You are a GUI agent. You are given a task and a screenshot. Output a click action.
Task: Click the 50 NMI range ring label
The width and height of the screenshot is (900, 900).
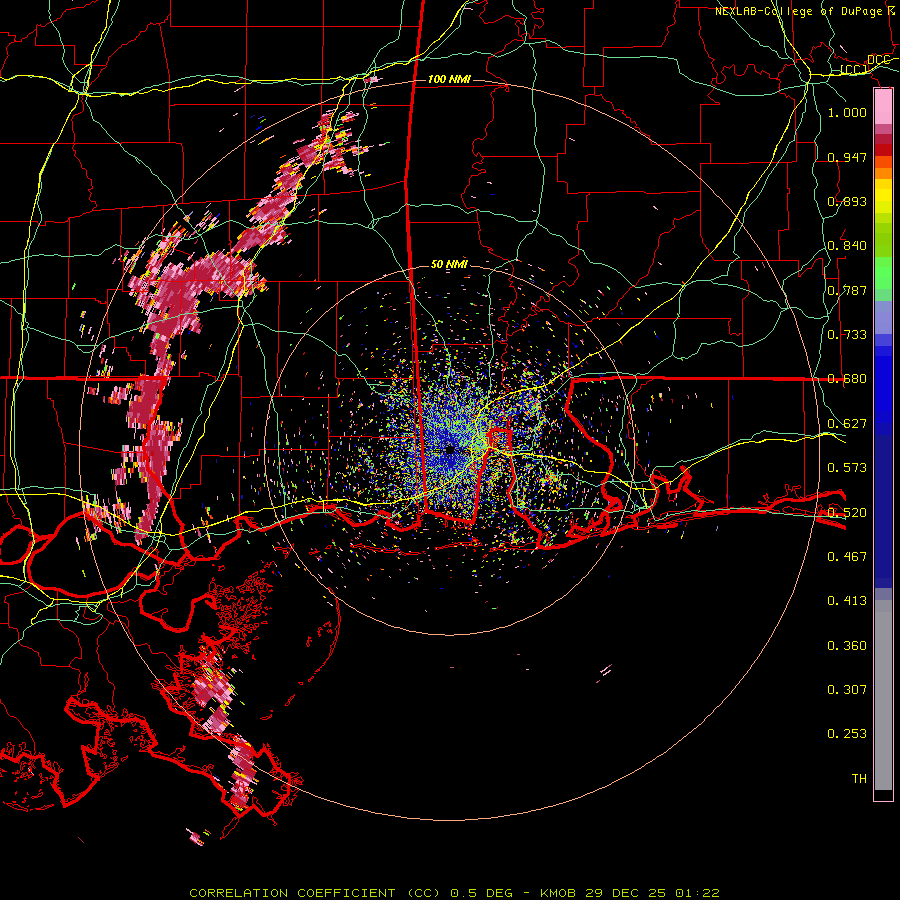[449, 264]
